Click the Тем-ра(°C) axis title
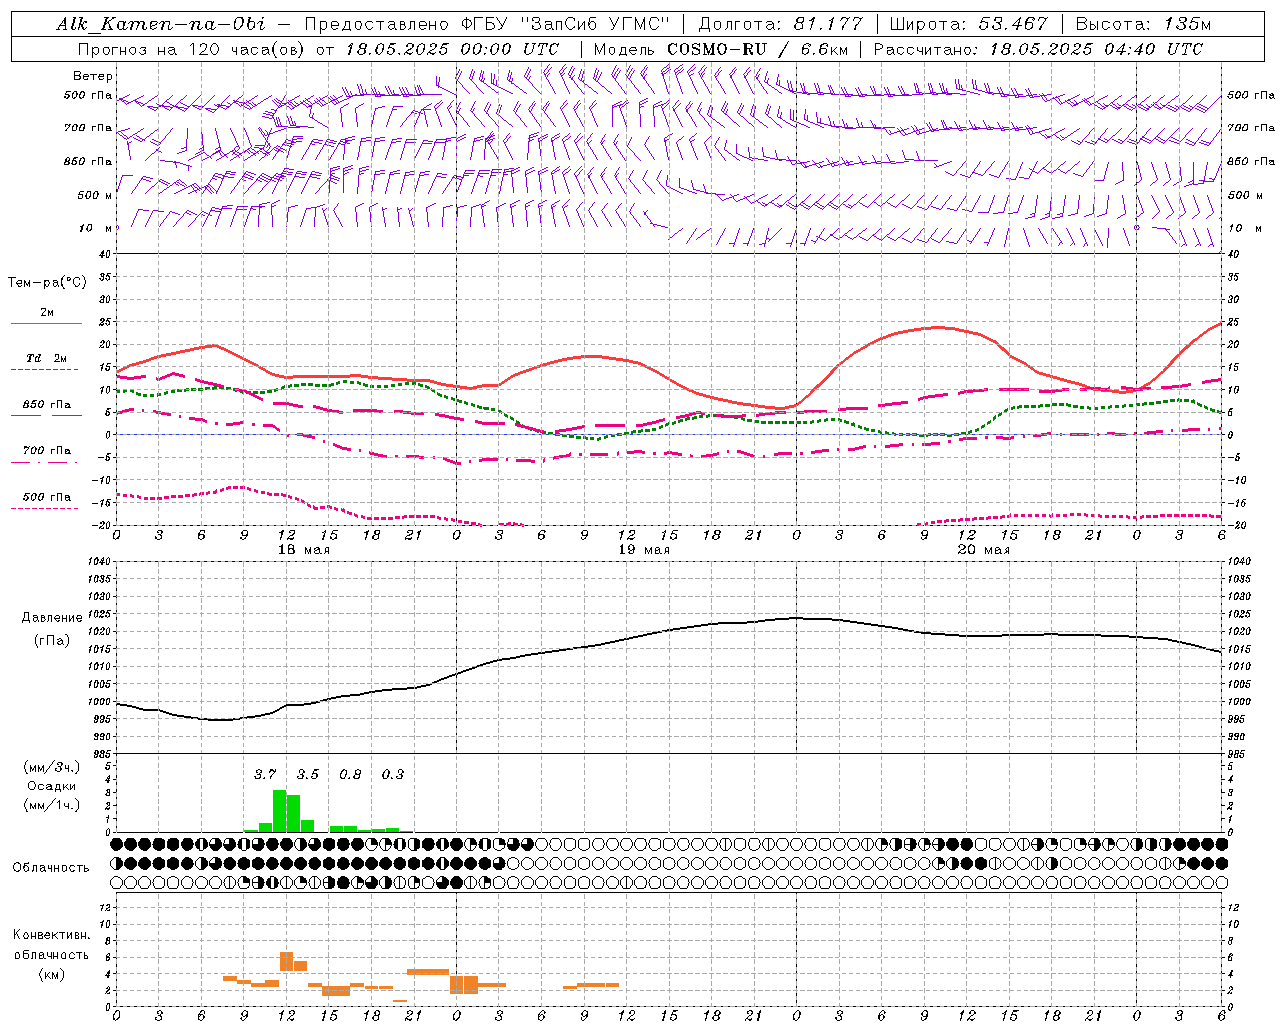Viewport: 1280px width, 1024px height. tap(47, 283)
